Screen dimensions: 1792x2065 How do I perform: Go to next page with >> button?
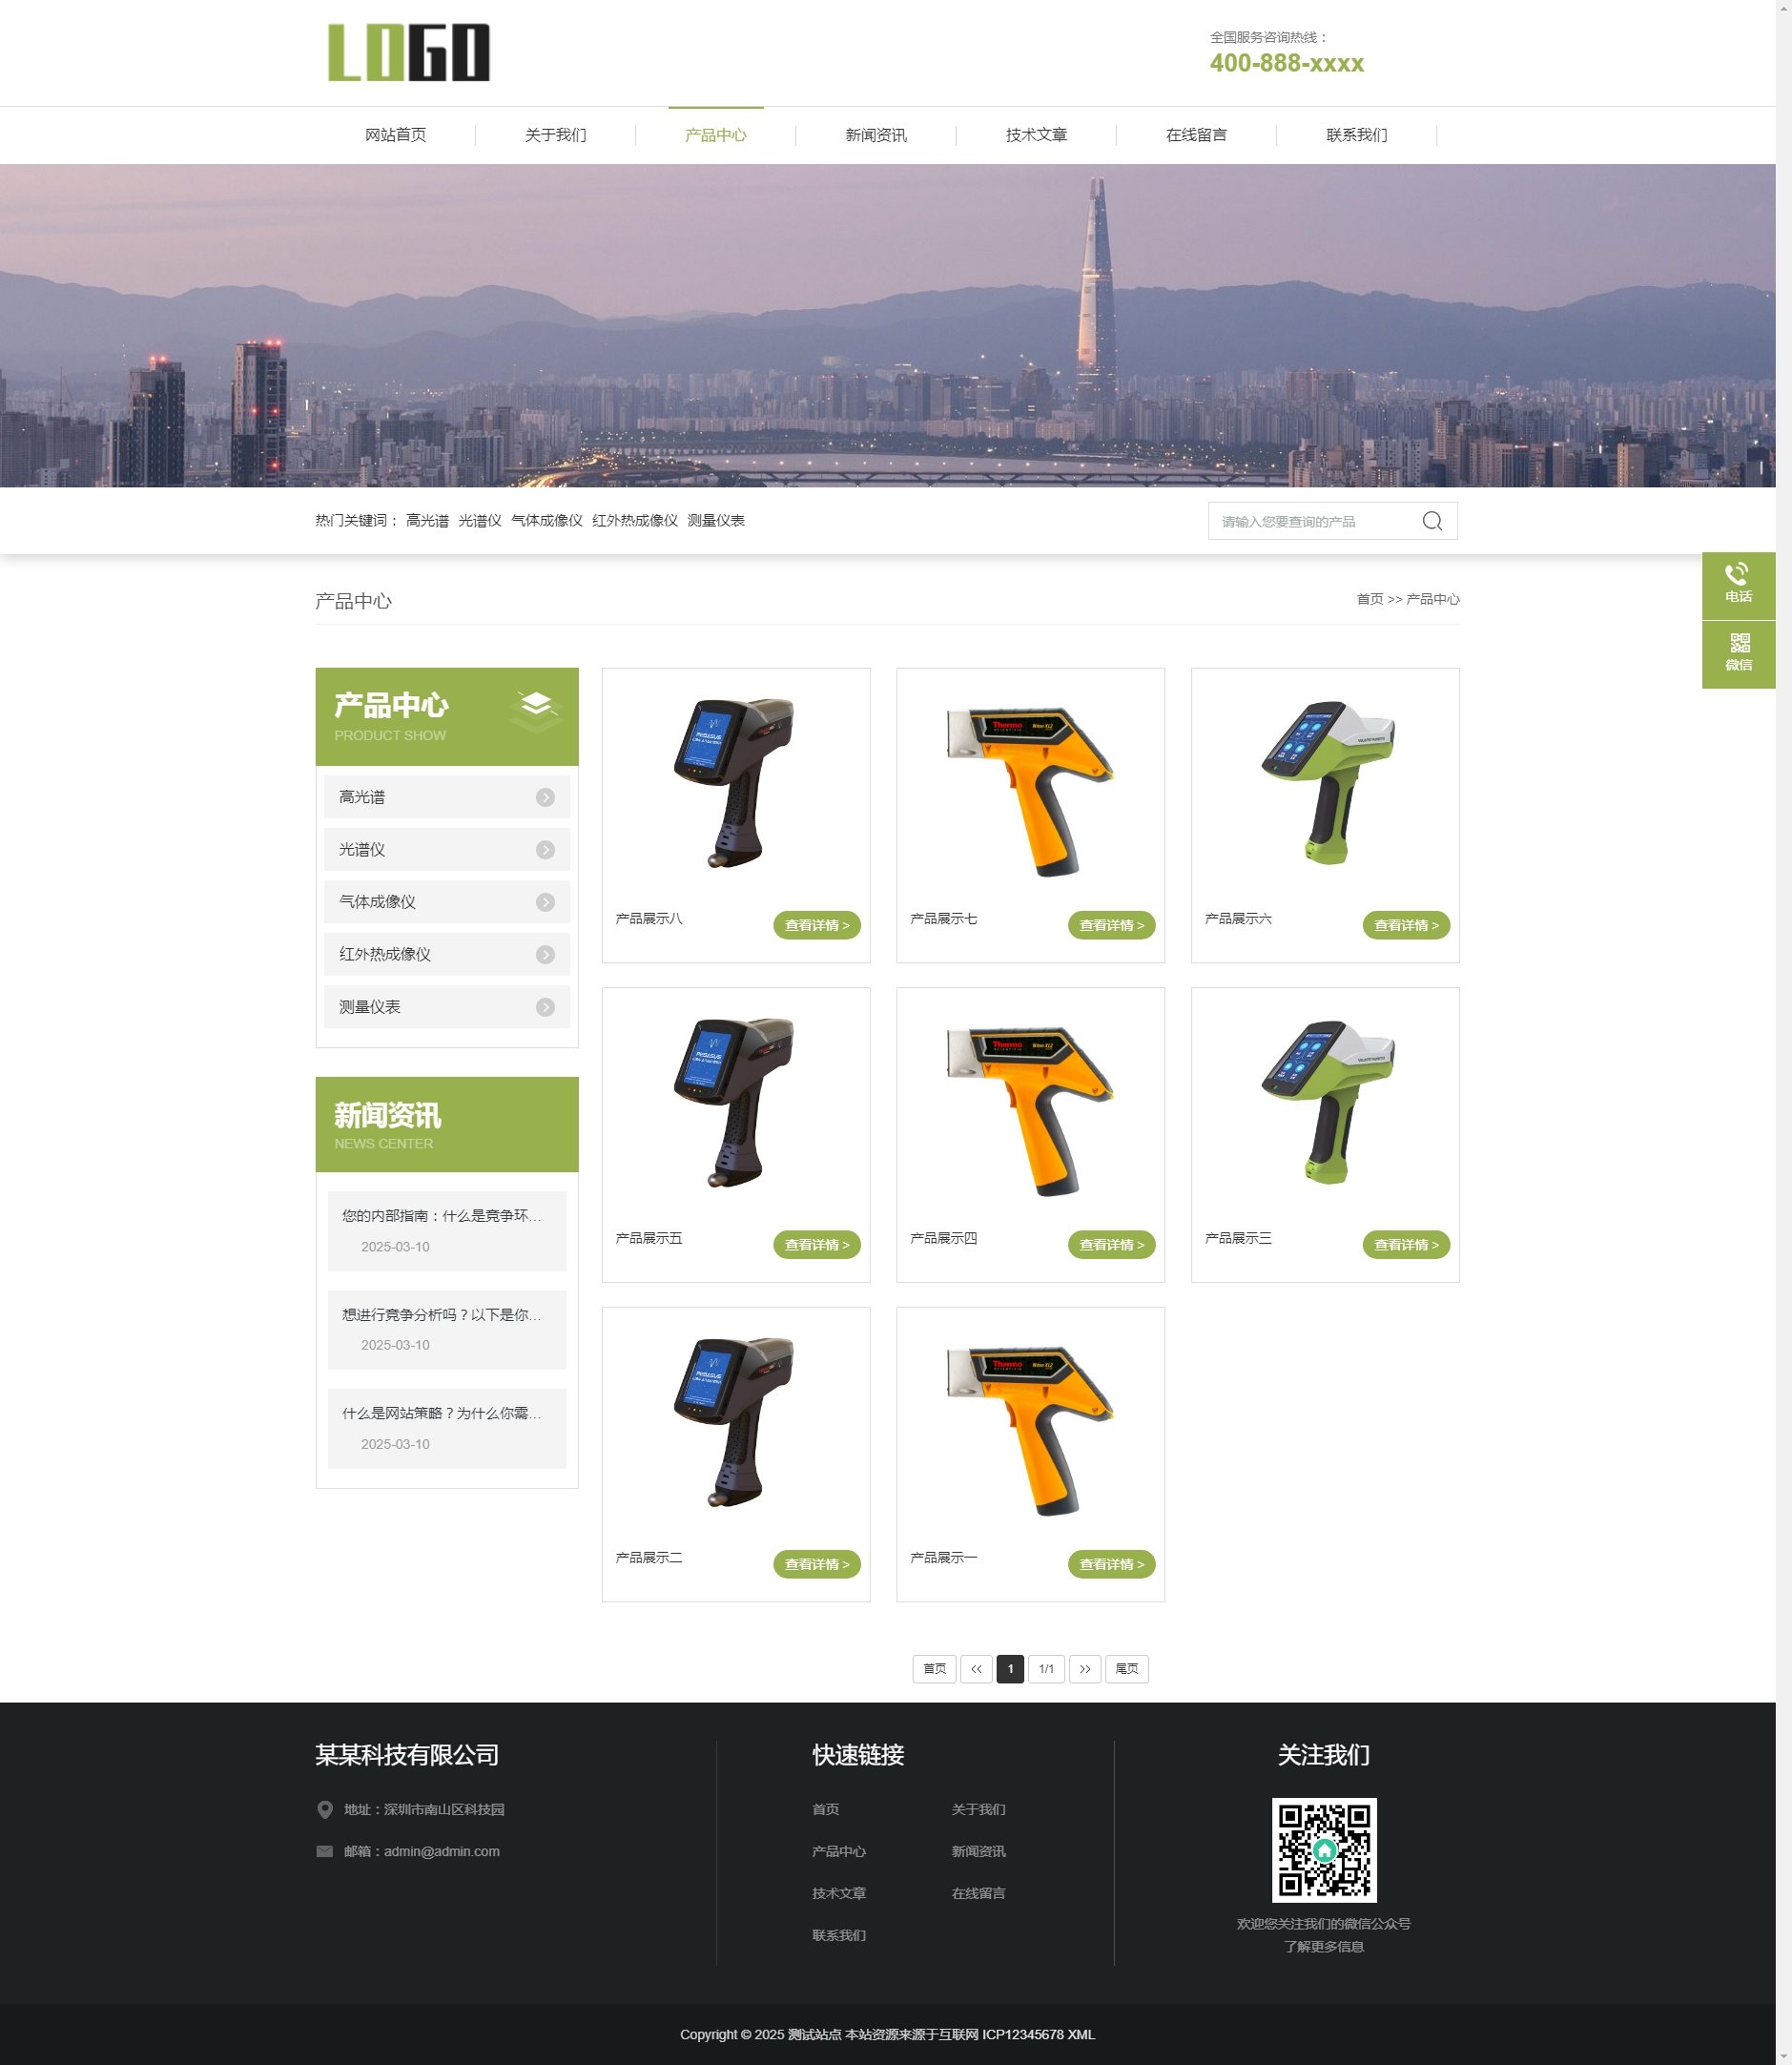tap(1084, 1669)
